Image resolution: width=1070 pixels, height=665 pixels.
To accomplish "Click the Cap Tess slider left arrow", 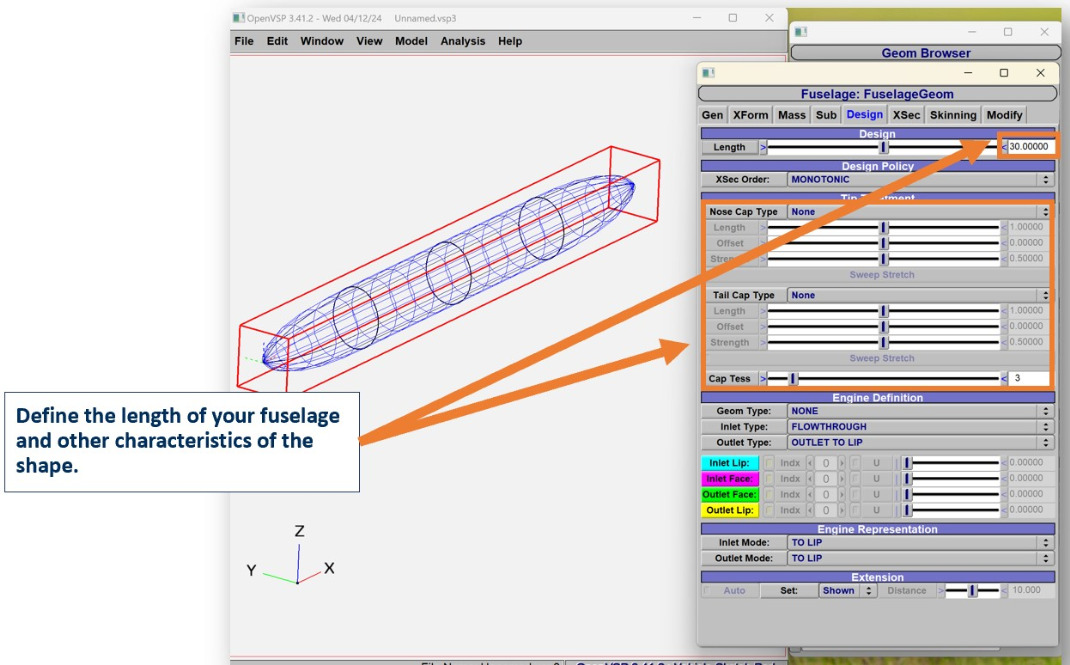I will pyautogui.click(x=763, y=379).
